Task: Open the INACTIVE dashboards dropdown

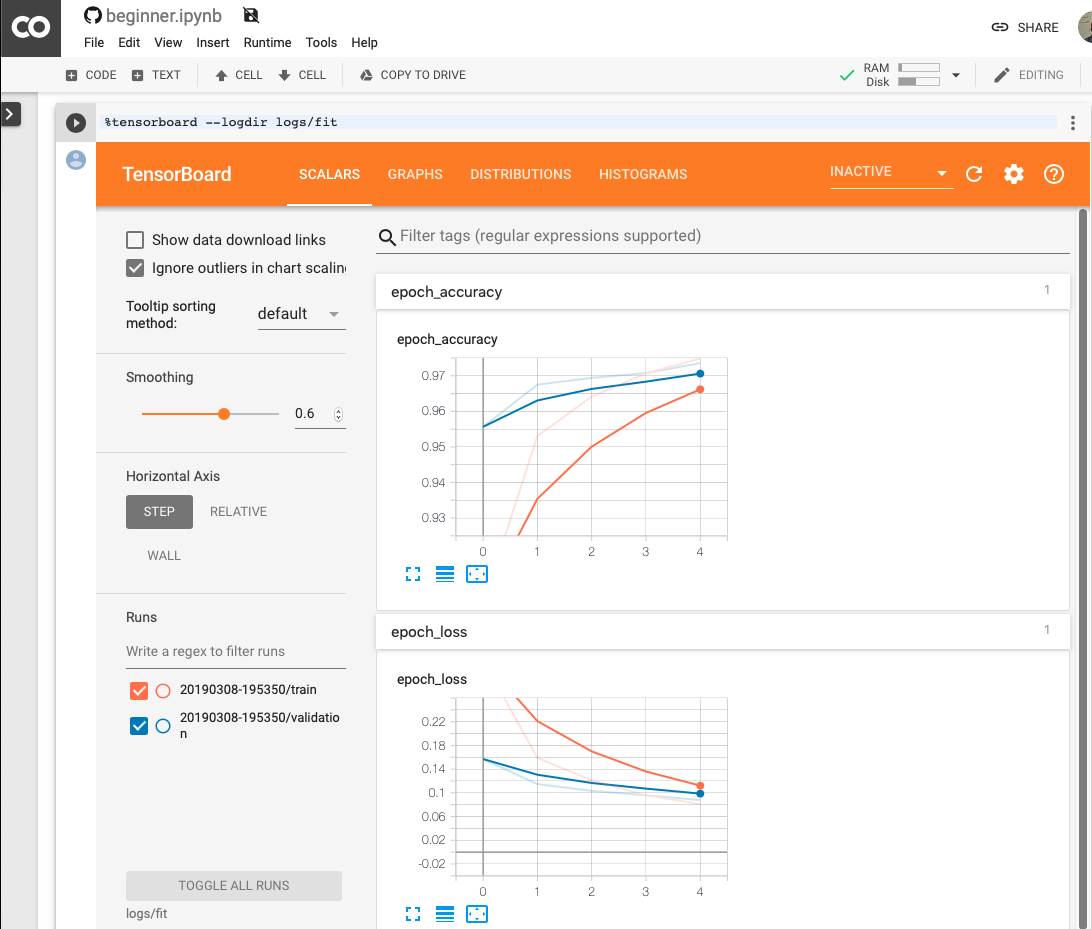Action: coord(891,172)
